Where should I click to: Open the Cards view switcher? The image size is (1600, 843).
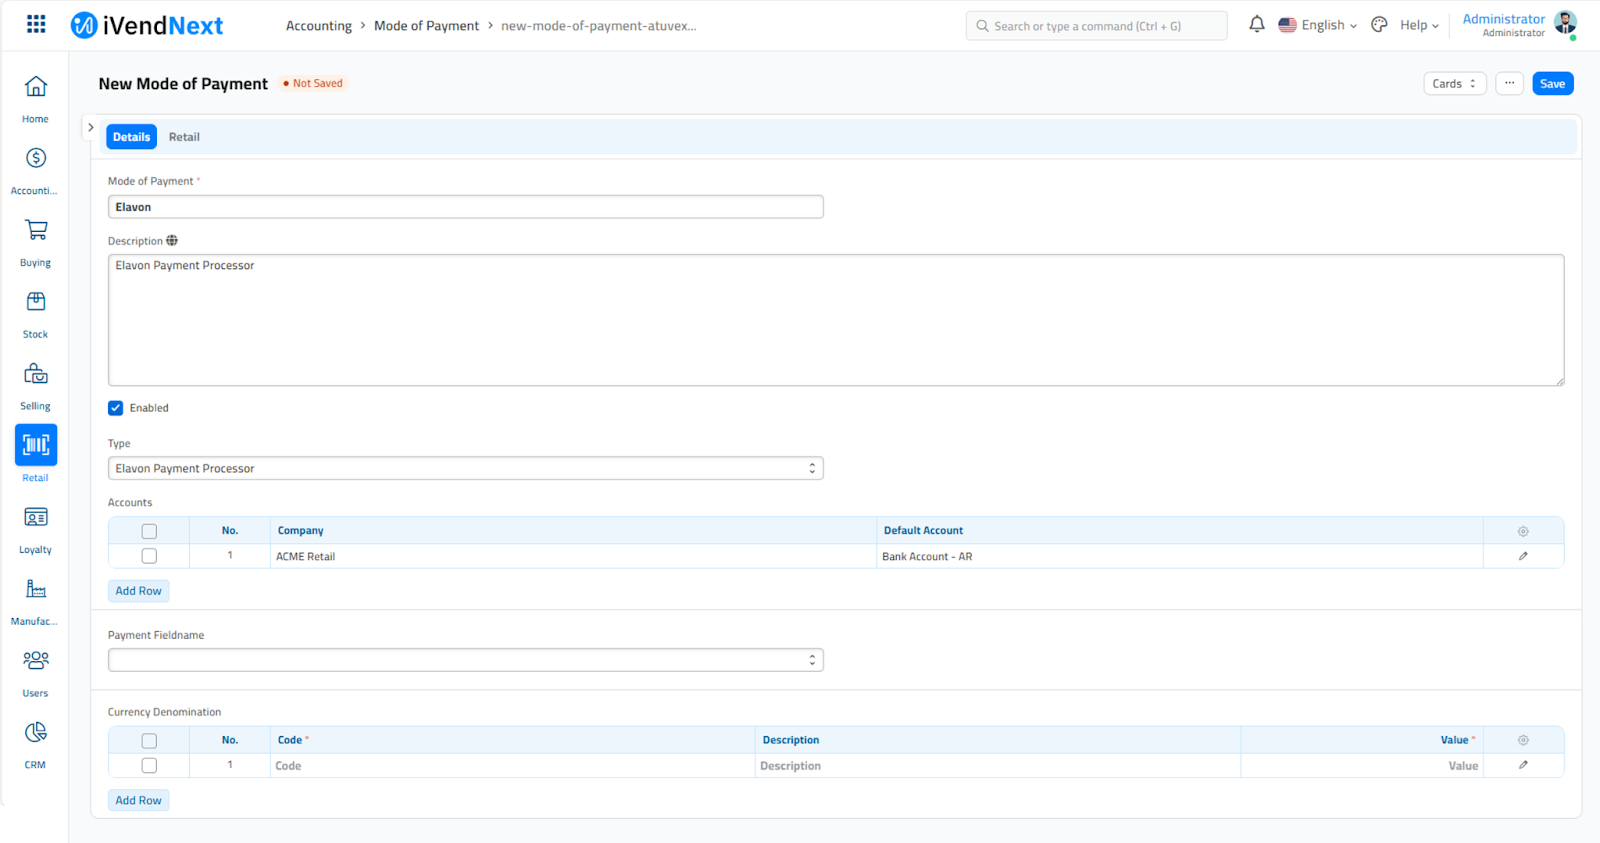point(1455,84)
